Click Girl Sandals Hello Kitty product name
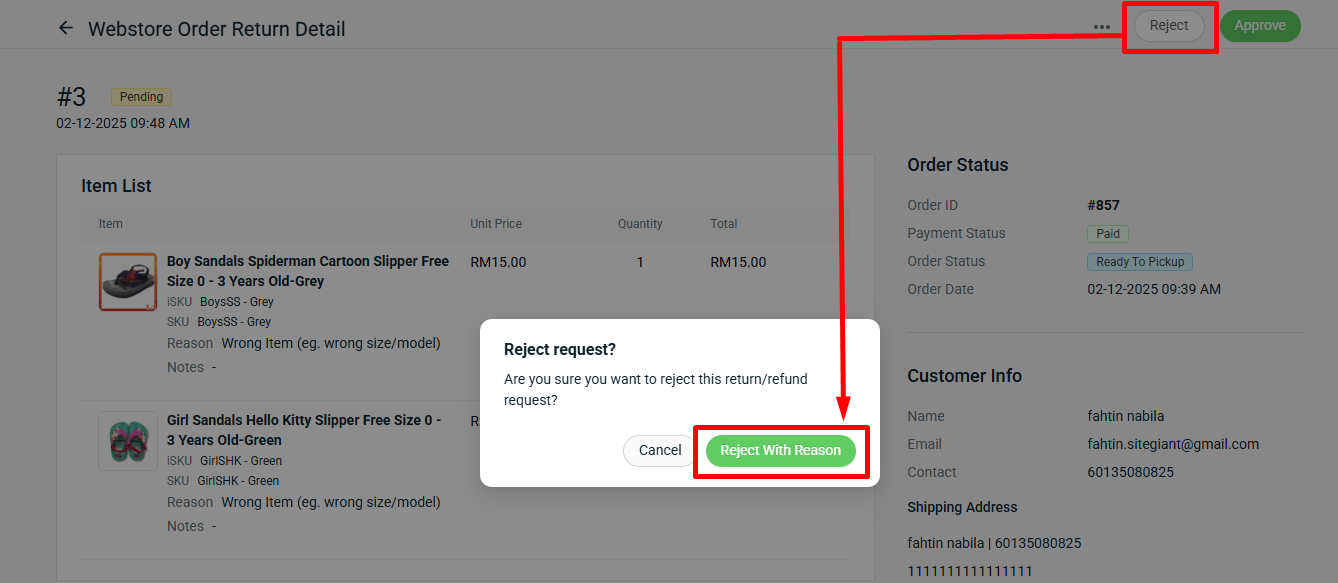Viewport: 1338px width, 583px height. click(303, 430)
